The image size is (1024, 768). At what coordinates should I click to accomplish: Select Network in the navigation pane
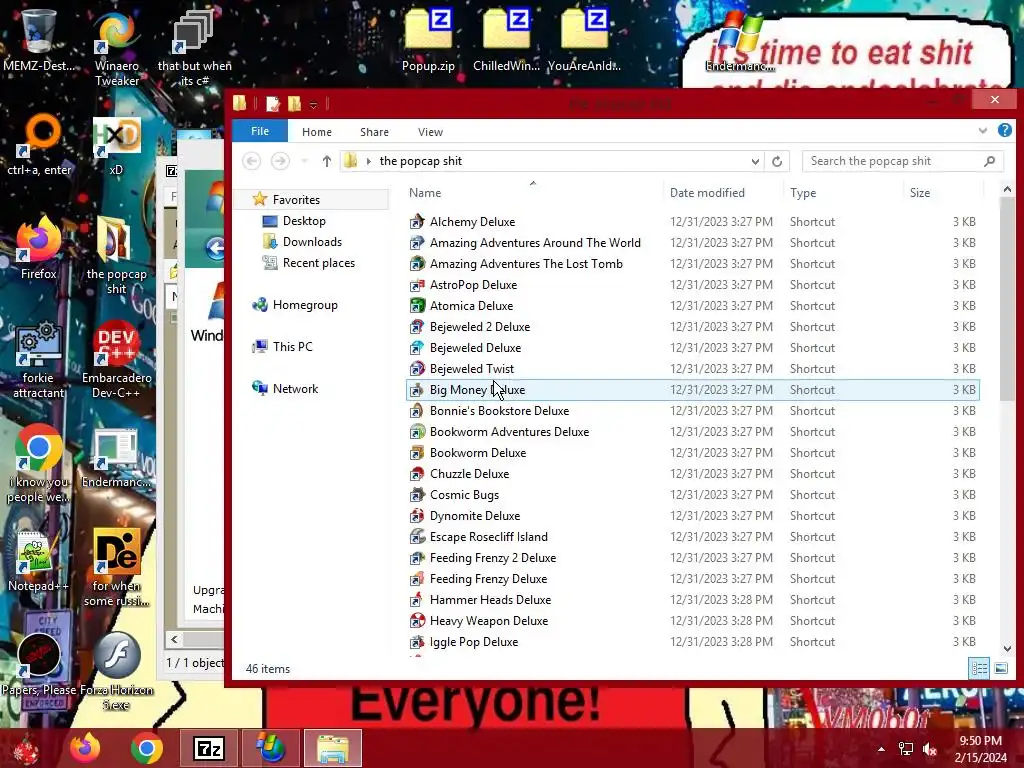point(295,389)
